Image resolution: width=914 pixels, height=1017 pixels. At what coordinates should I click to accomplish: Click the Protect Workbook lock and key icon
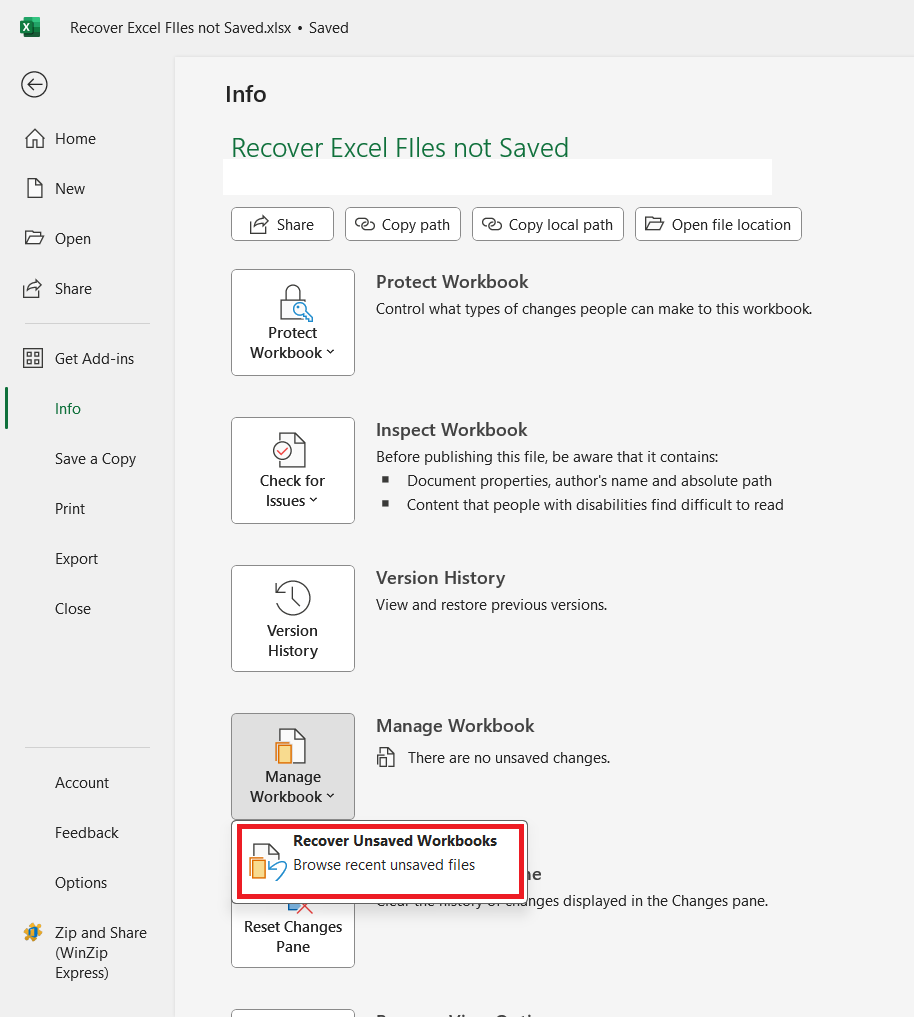[x=296, y=303]
